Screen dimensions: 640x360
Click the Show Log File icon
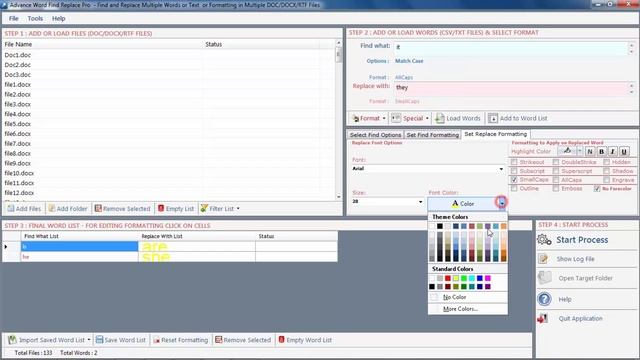(543, 259)
